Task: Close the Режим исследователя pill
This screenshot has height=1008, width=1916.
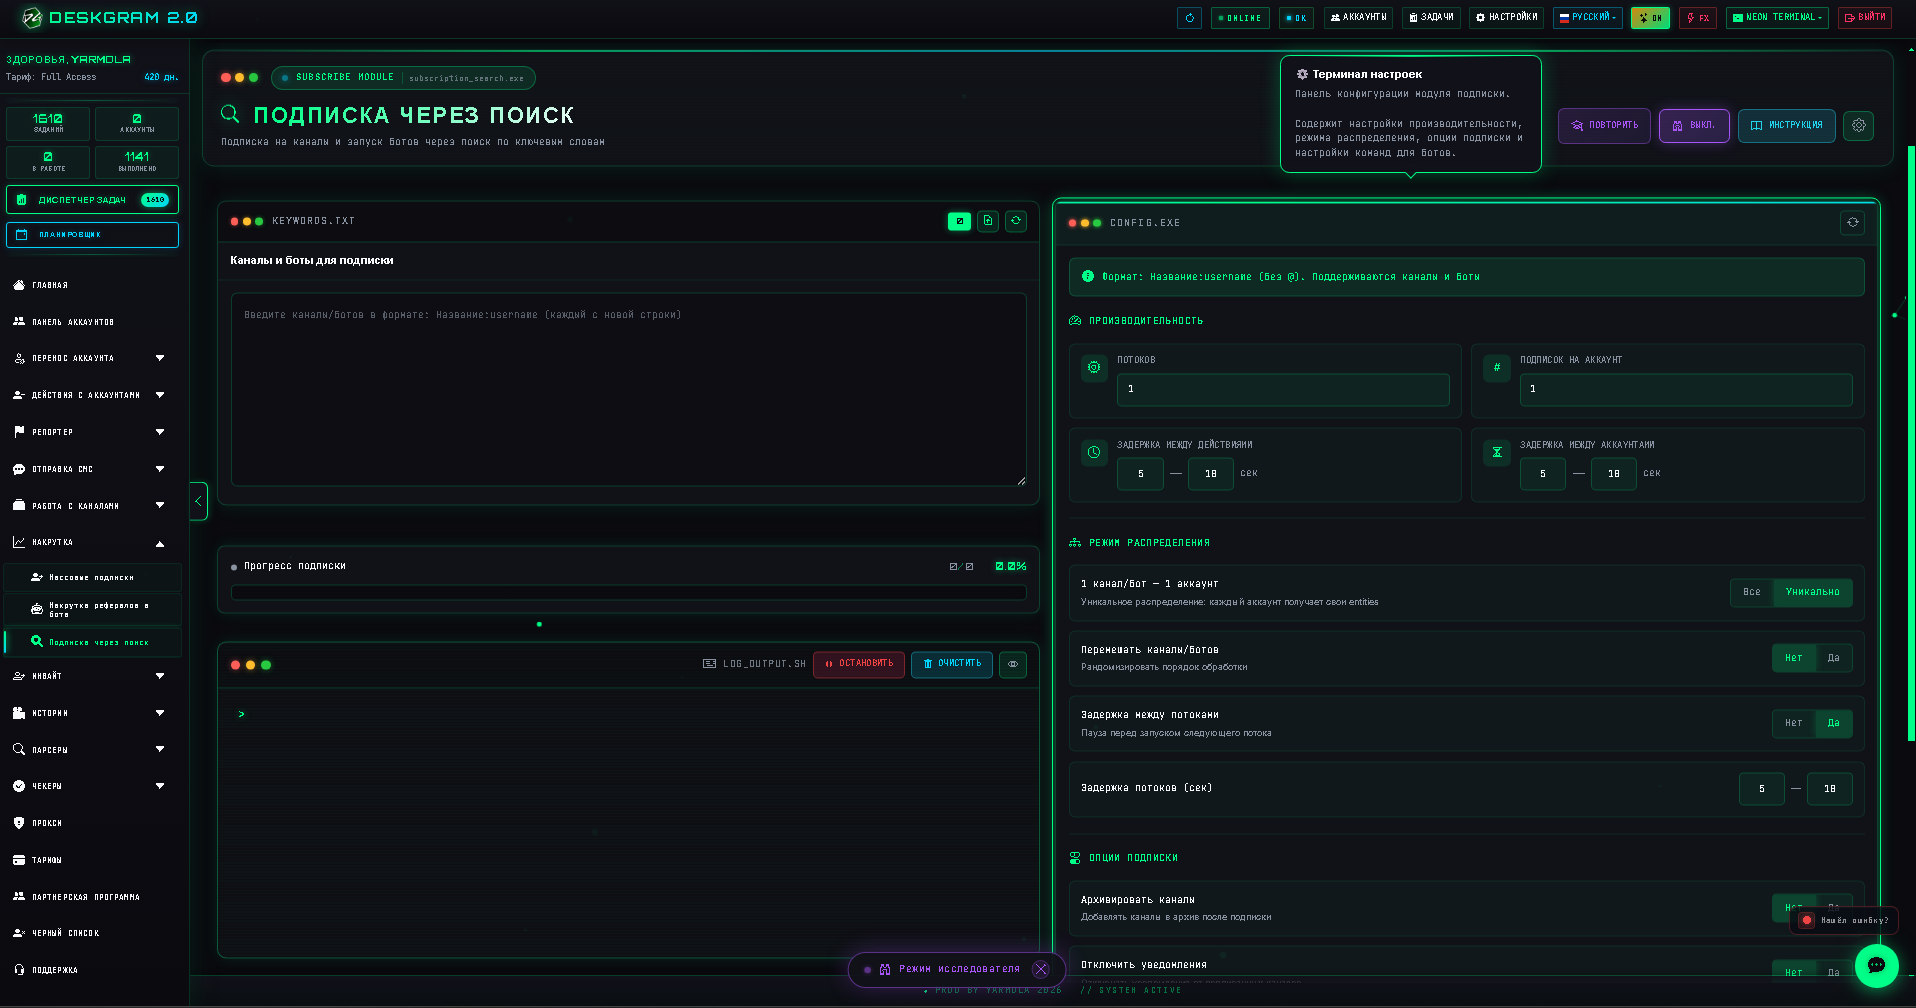Action: [1041, 969]
